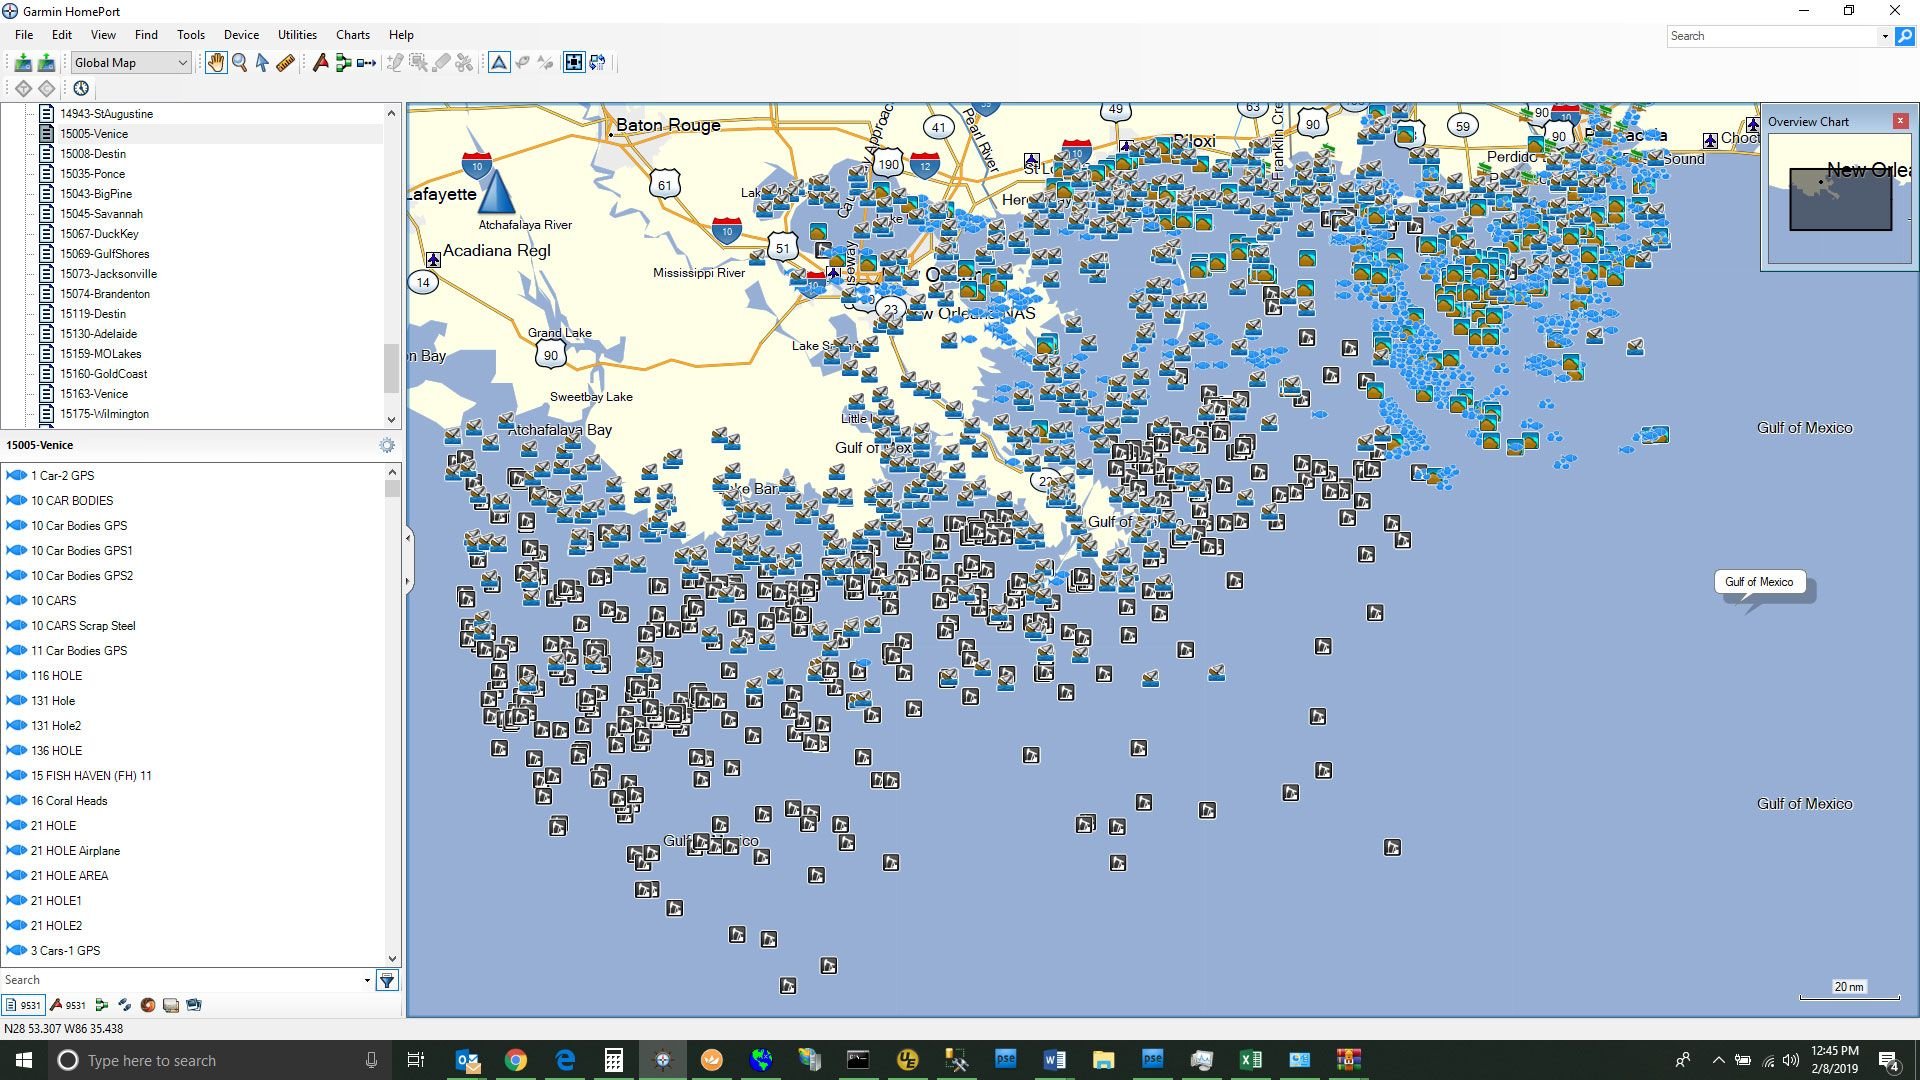
Task: Open the top search box dropdown arrow
Action: pyautogui.click(x=1885, y=36)
